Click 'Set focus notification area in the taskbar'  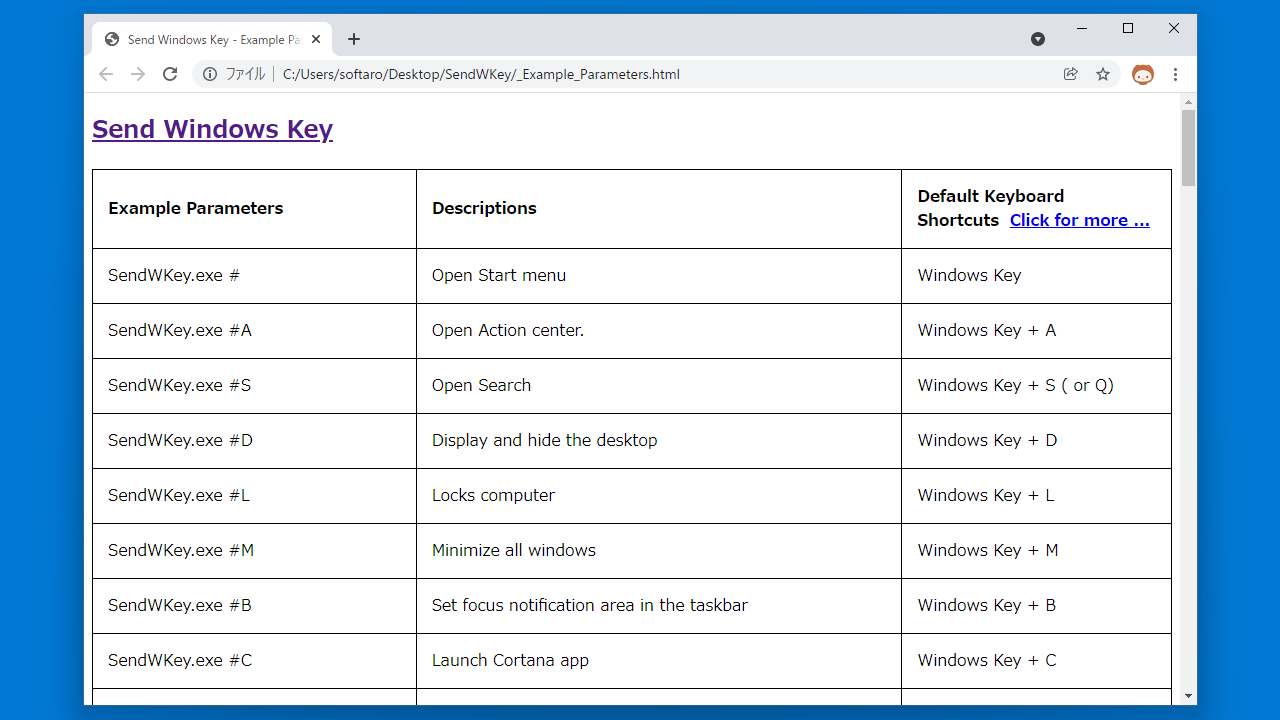coord(590,605)
